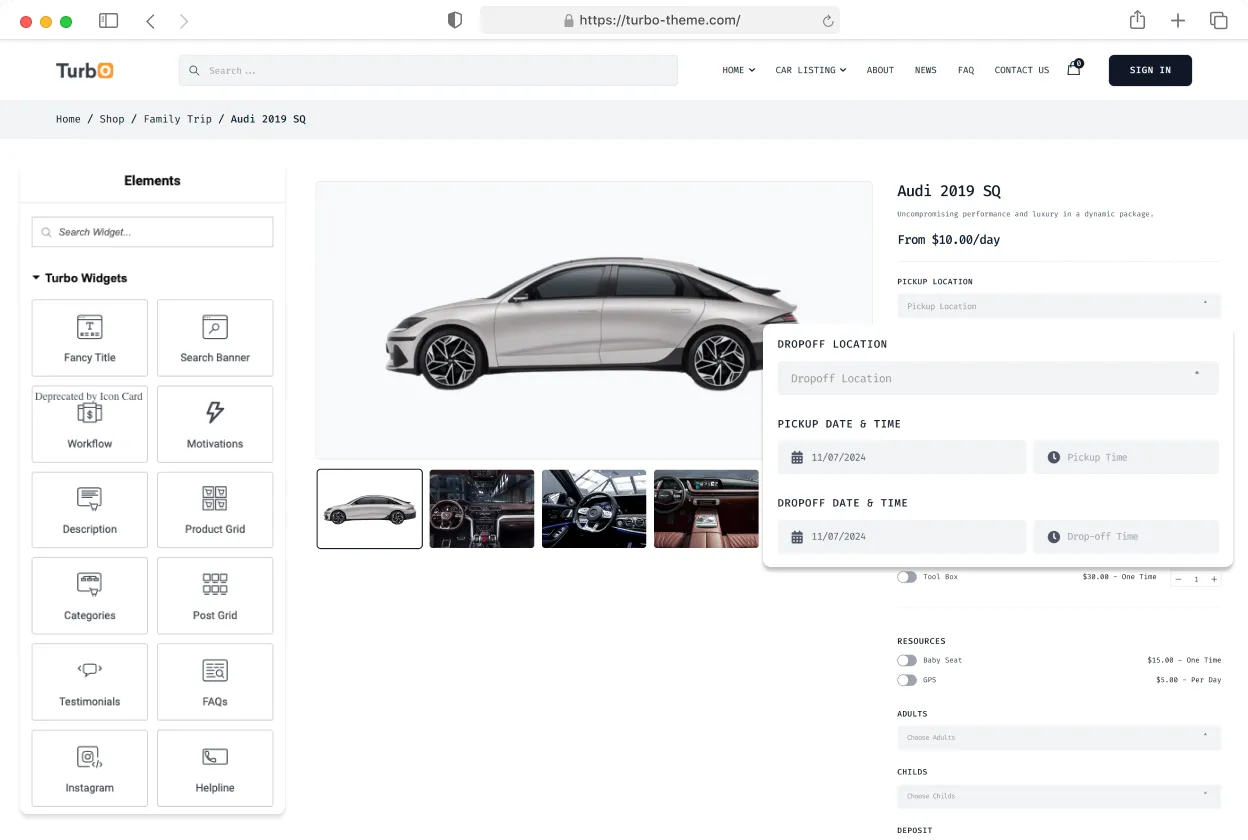Screen dimensions: 1248x840
Task: Pick the Motivations widget
Action: (215, 424)
